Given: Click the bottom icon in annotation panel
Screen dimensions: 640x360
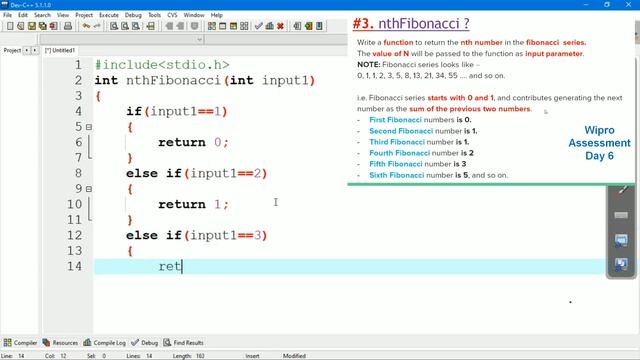Looking at the screenshot, I should 621,264.
